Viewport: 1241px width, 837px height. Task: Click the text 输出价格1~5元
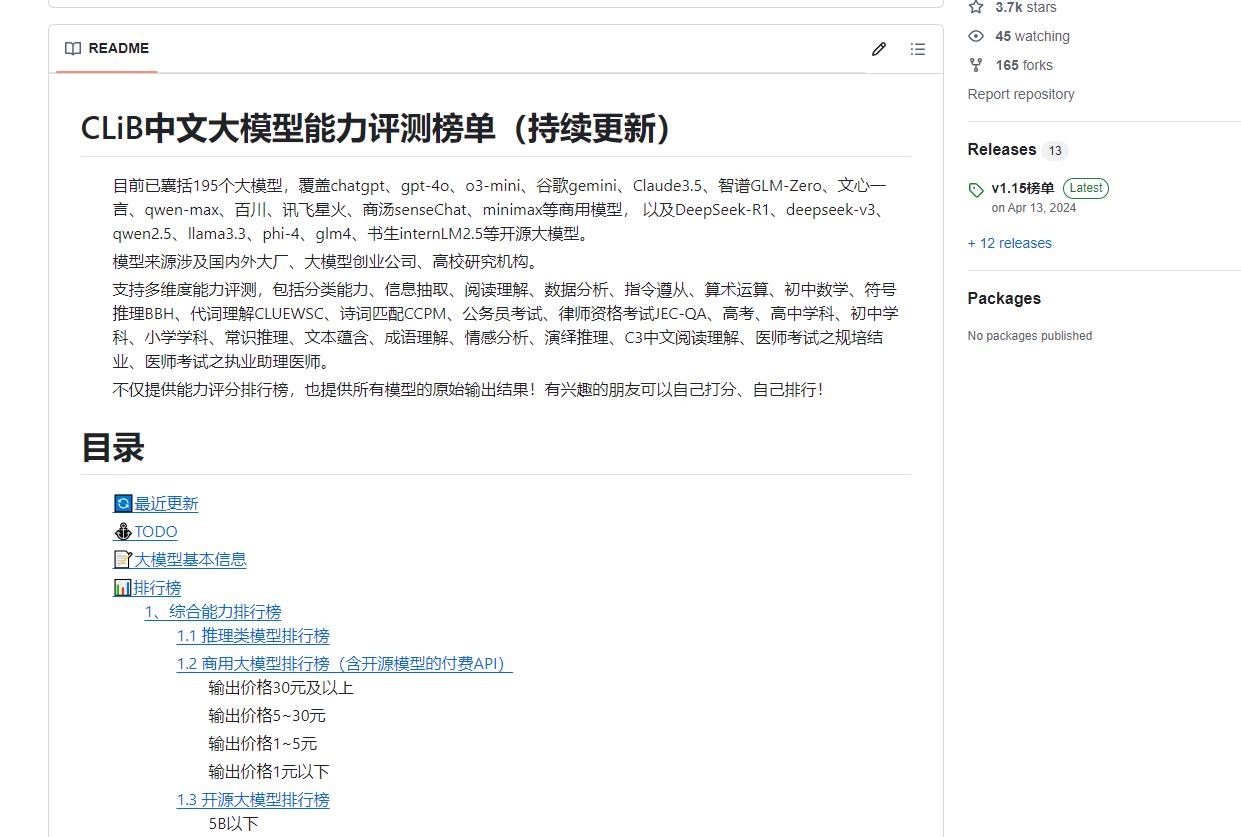pos(263,743)
